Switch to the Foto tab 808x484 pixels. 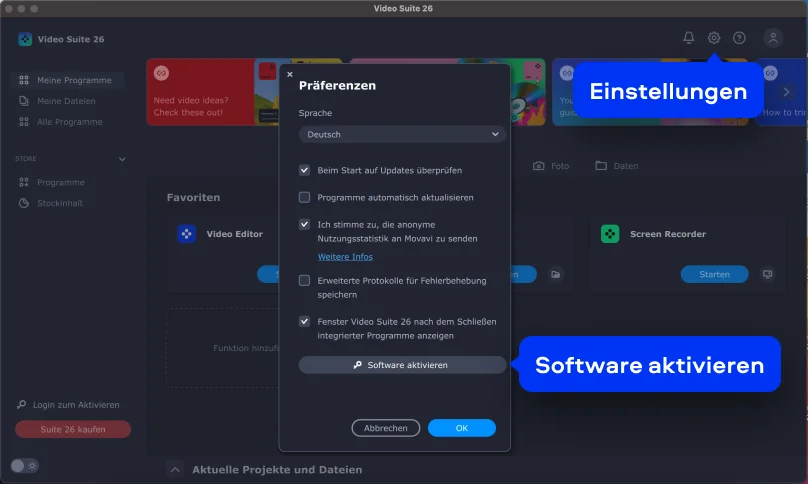coord(551,166)
